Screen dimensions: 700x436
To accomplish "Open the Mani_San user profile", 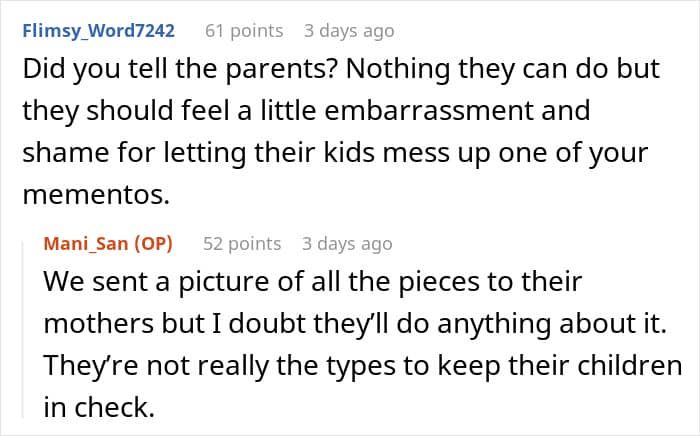I will (91, 243).
